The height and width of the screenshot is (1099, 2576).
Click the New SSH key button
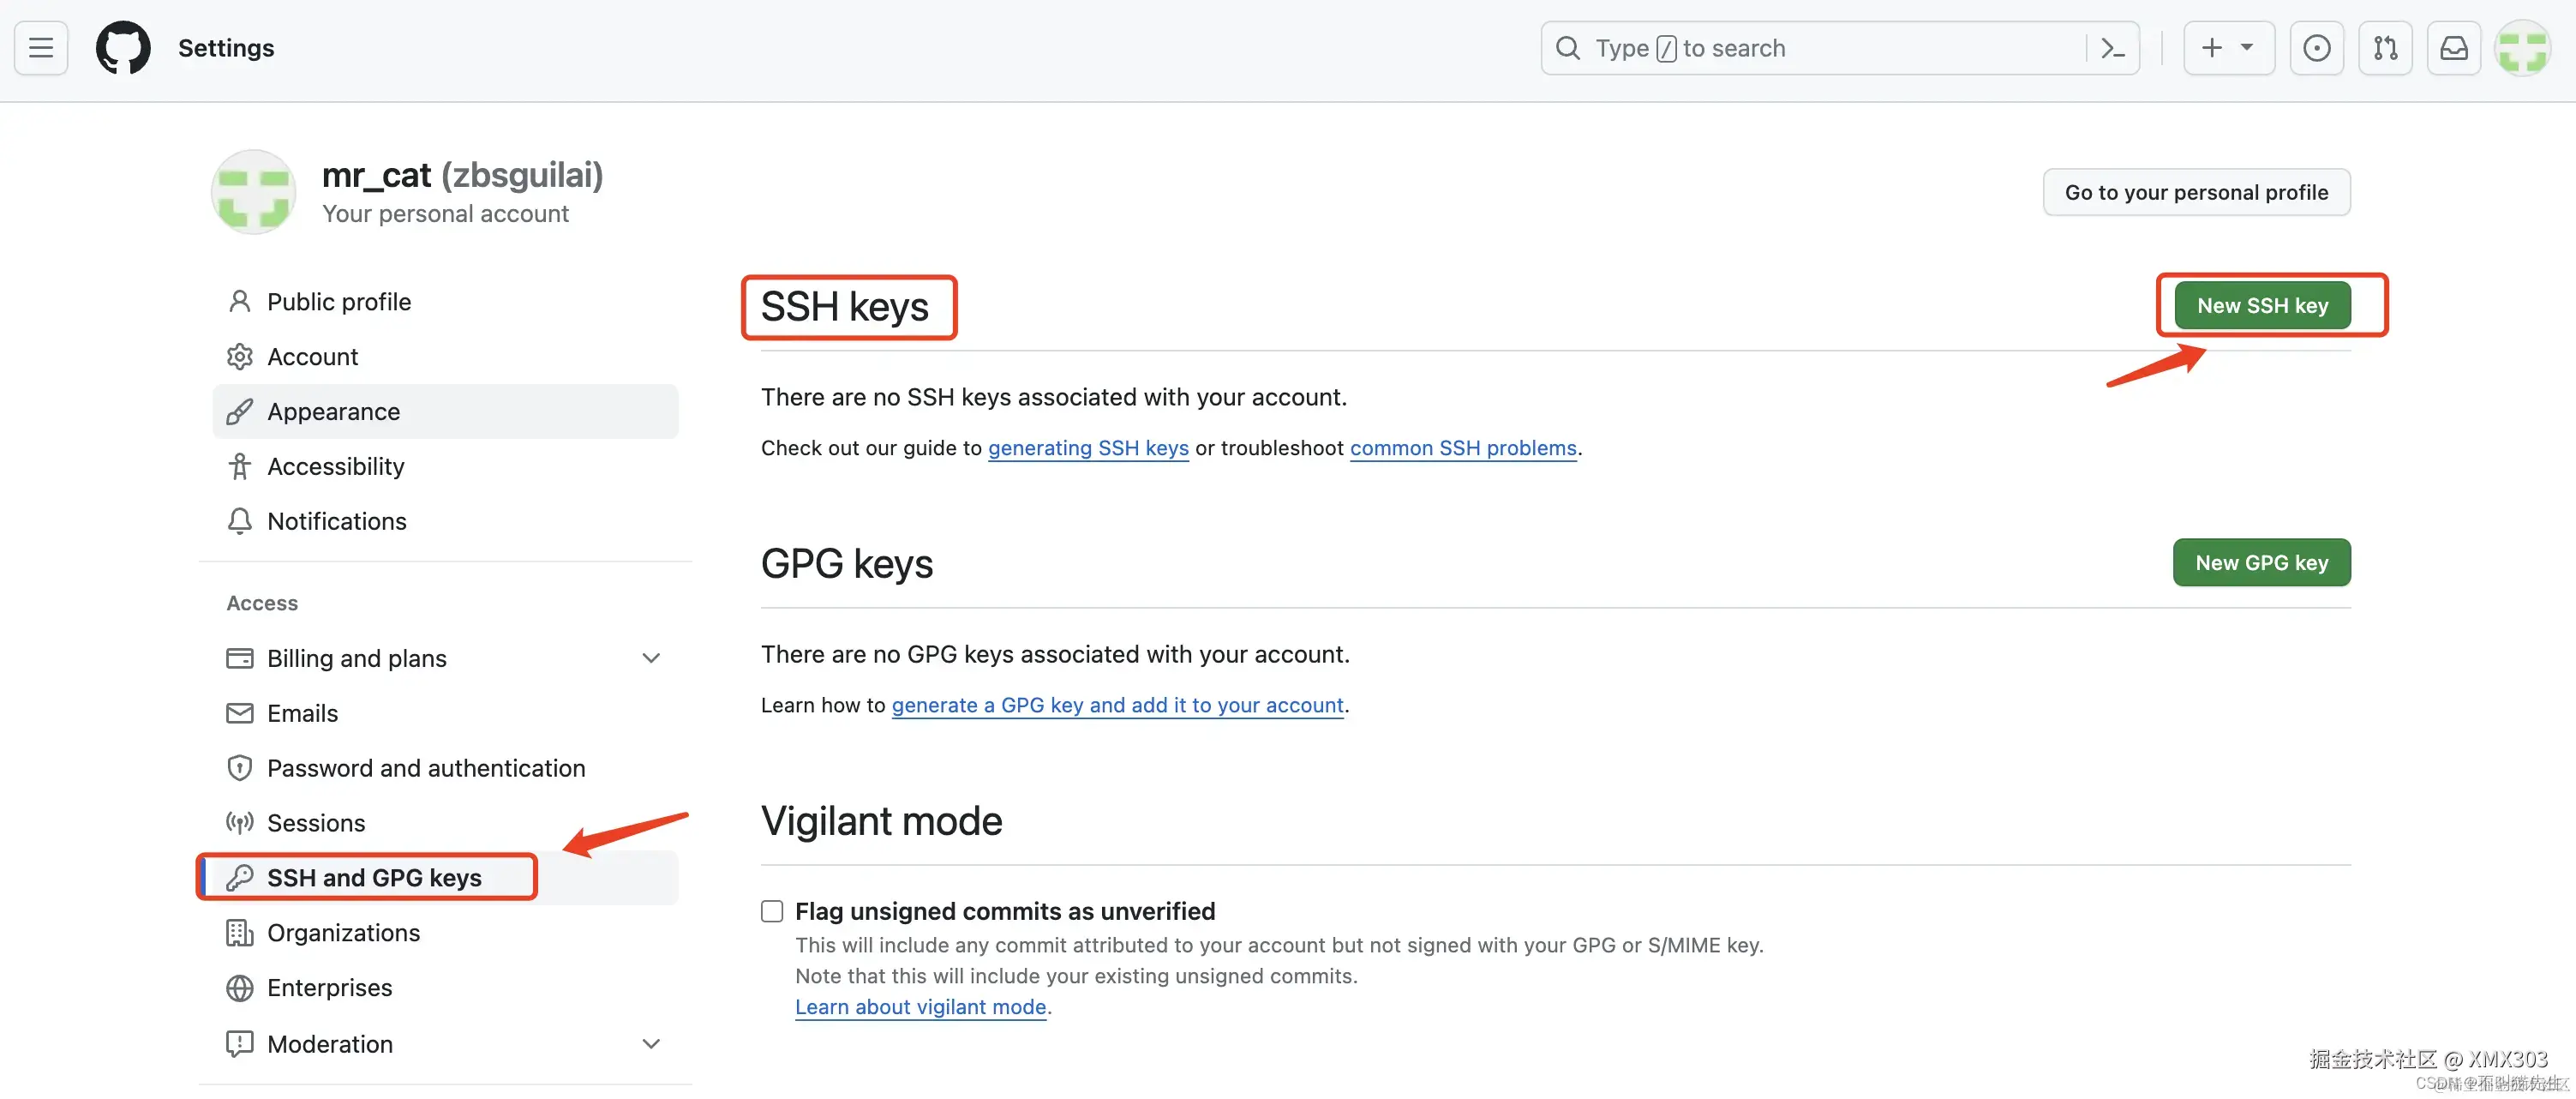click(2262, 306)
